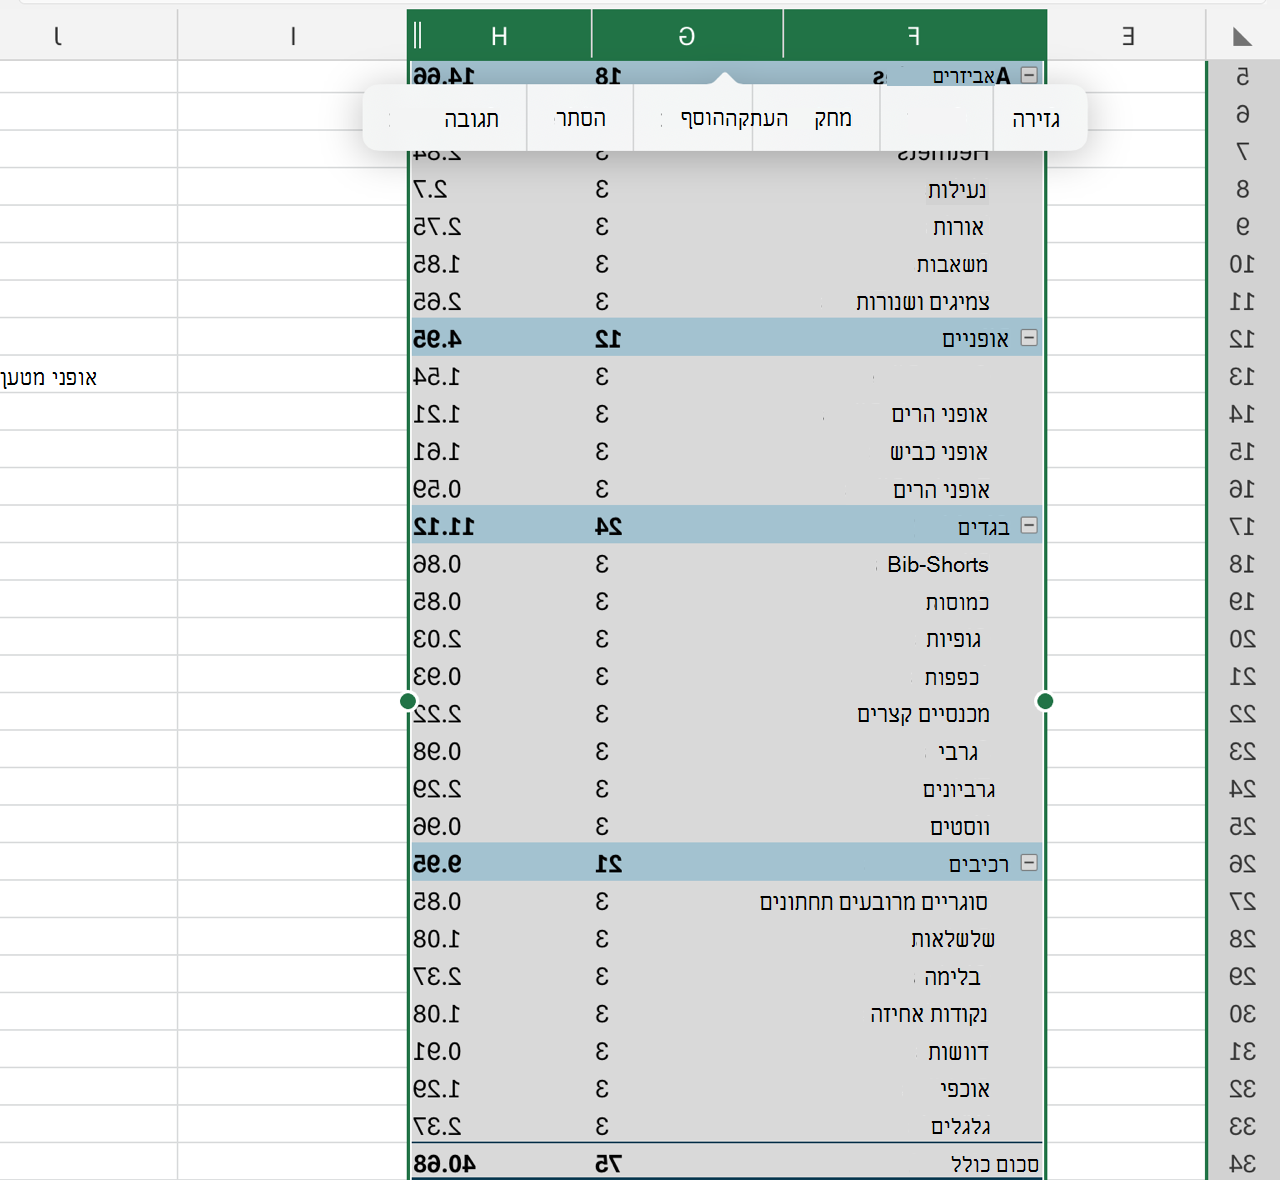Screen dimensions: 1280x1180
Task: Click the גרביונים cell
Action: (958, 789)
